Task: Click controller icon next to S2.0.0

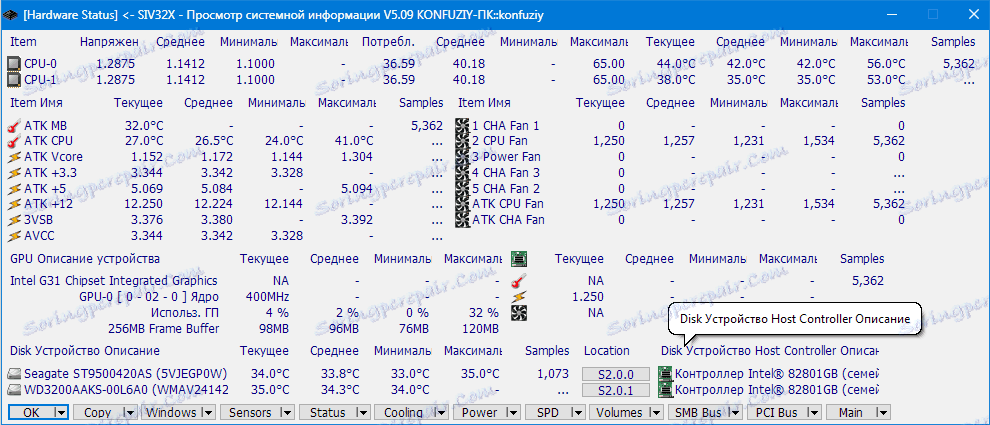Action: point(665,374)
